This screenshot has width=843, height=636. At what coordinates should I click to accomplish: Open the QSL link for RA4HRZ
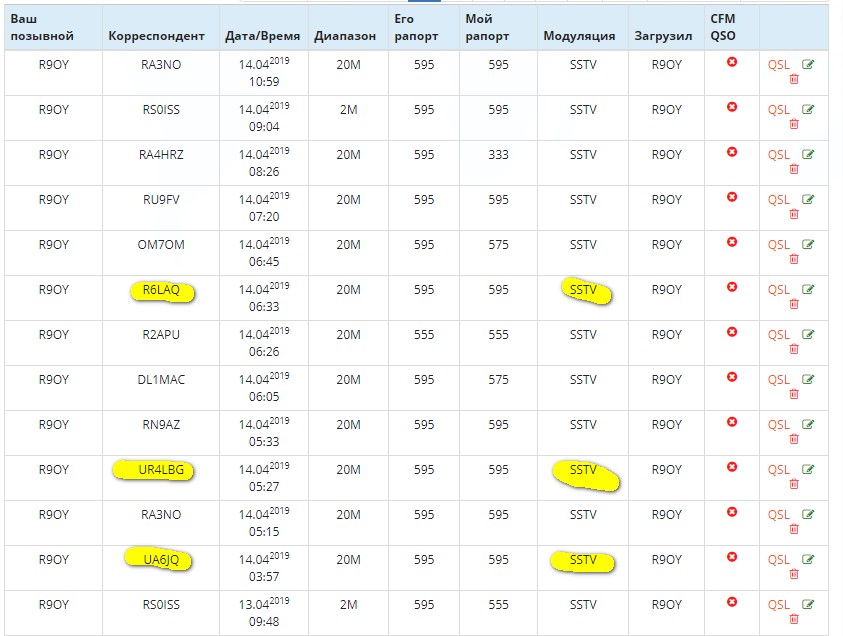[778, 155]
